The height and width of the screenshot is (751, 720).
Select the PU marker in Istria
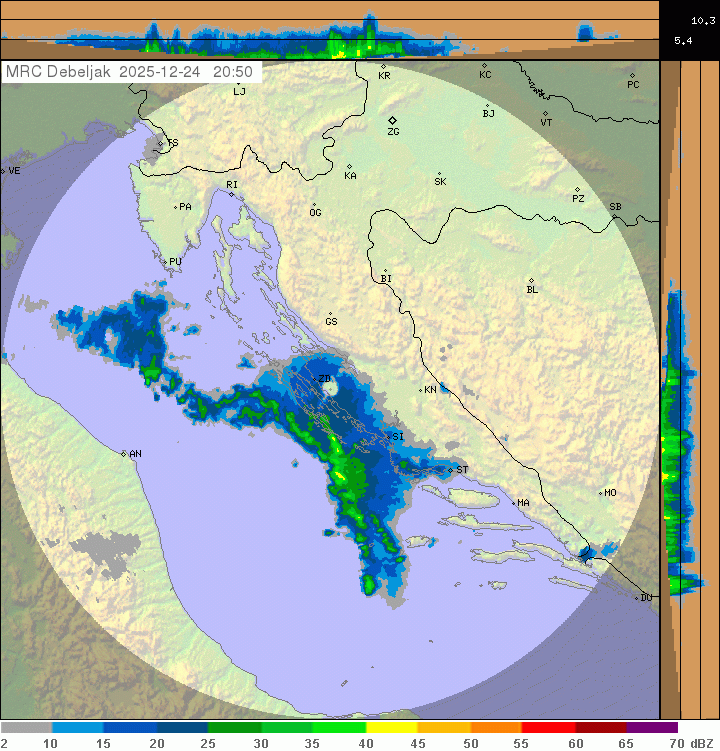[166, 262]
